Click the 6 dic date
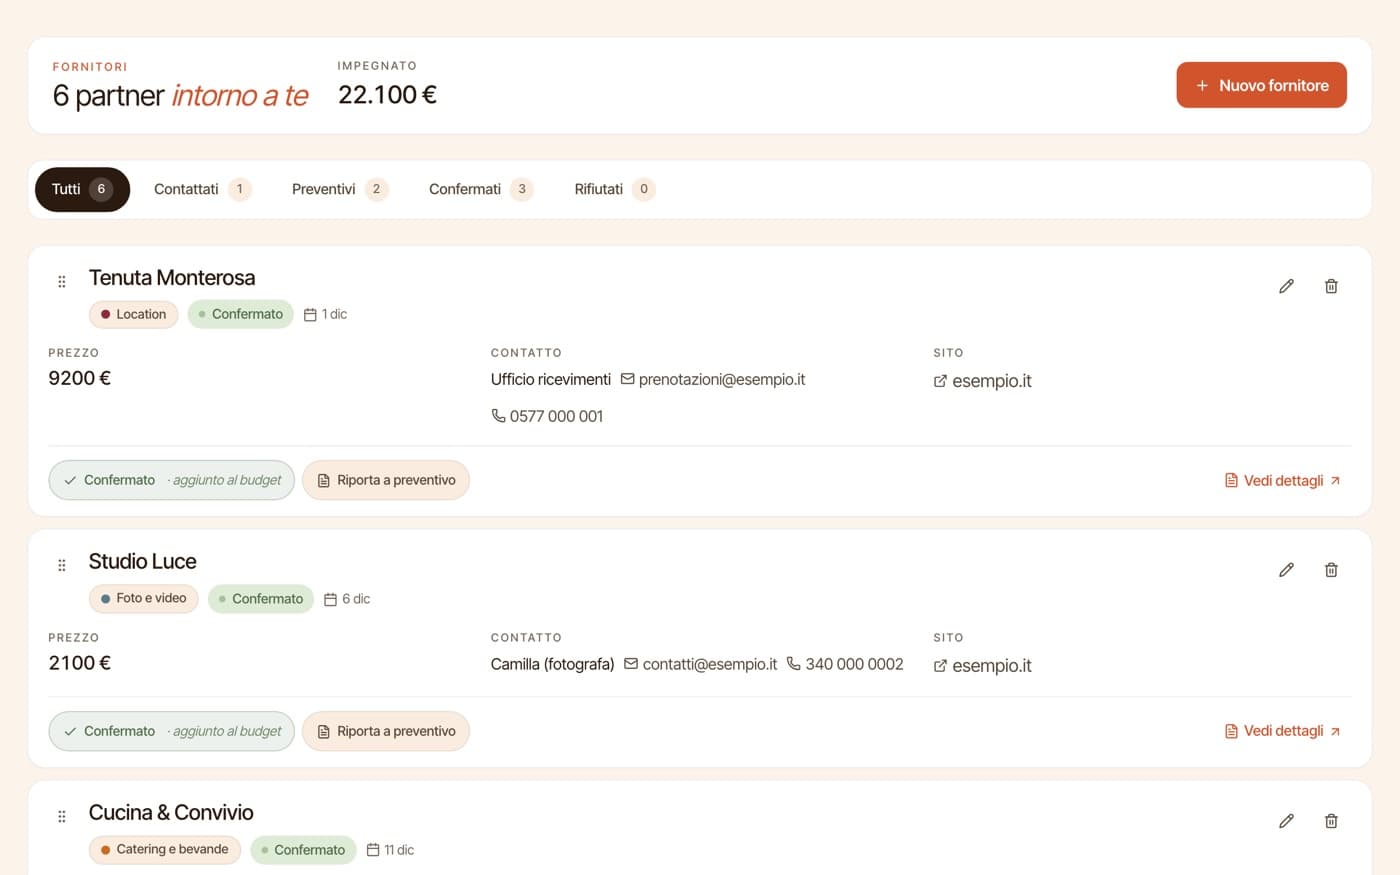 347,599
